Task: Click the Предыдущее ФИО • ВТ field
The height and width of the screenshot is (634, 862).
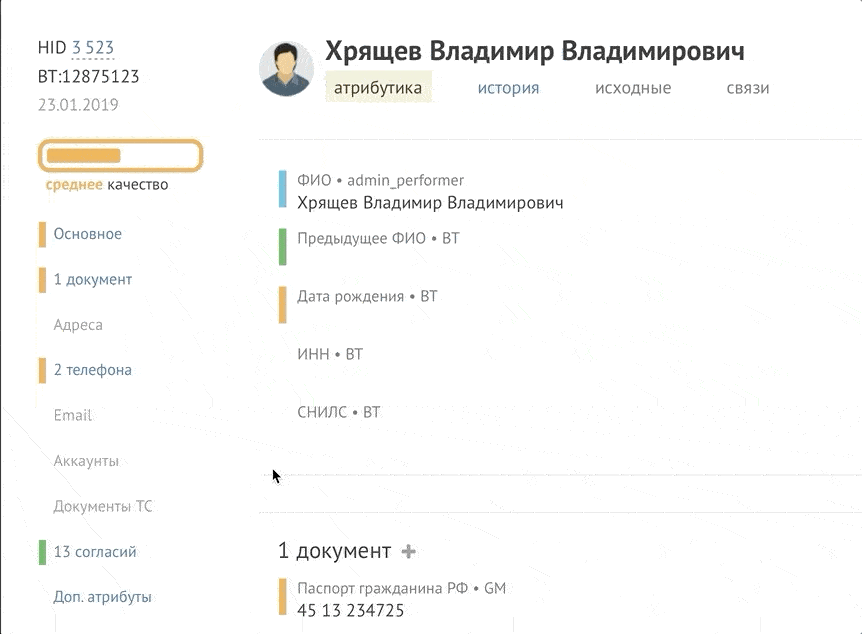Action: coord(378,239)
